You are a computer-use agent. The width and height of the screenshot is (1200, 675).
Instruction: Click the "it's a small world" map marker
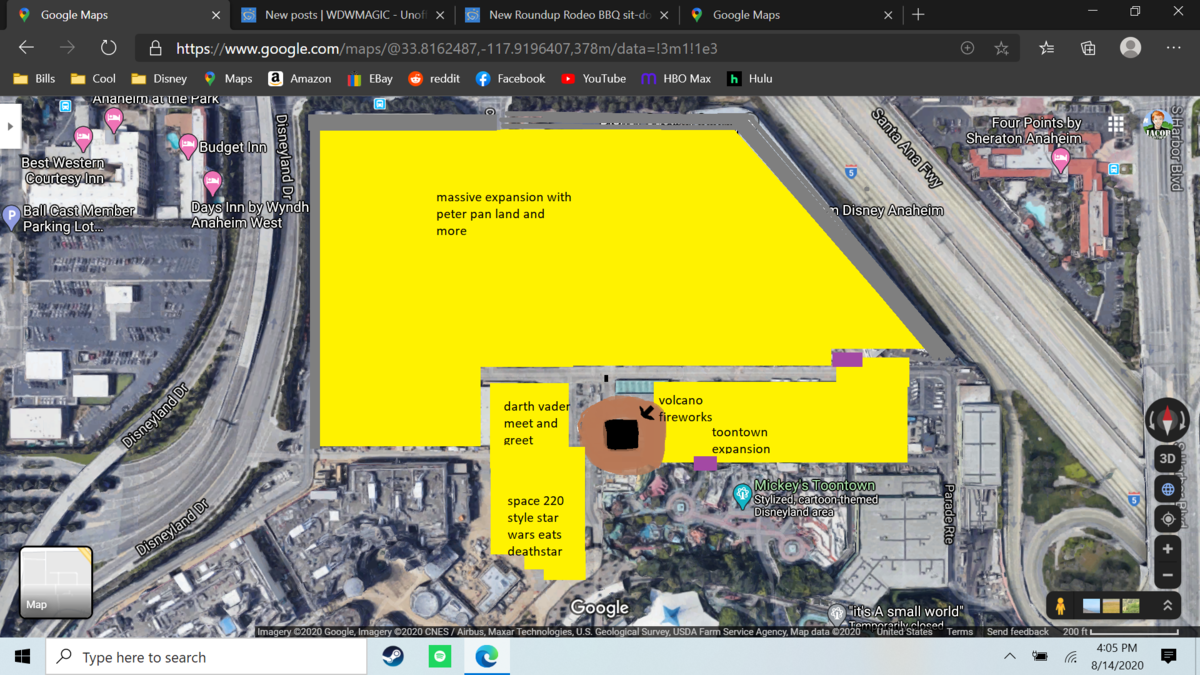(837, 612)
